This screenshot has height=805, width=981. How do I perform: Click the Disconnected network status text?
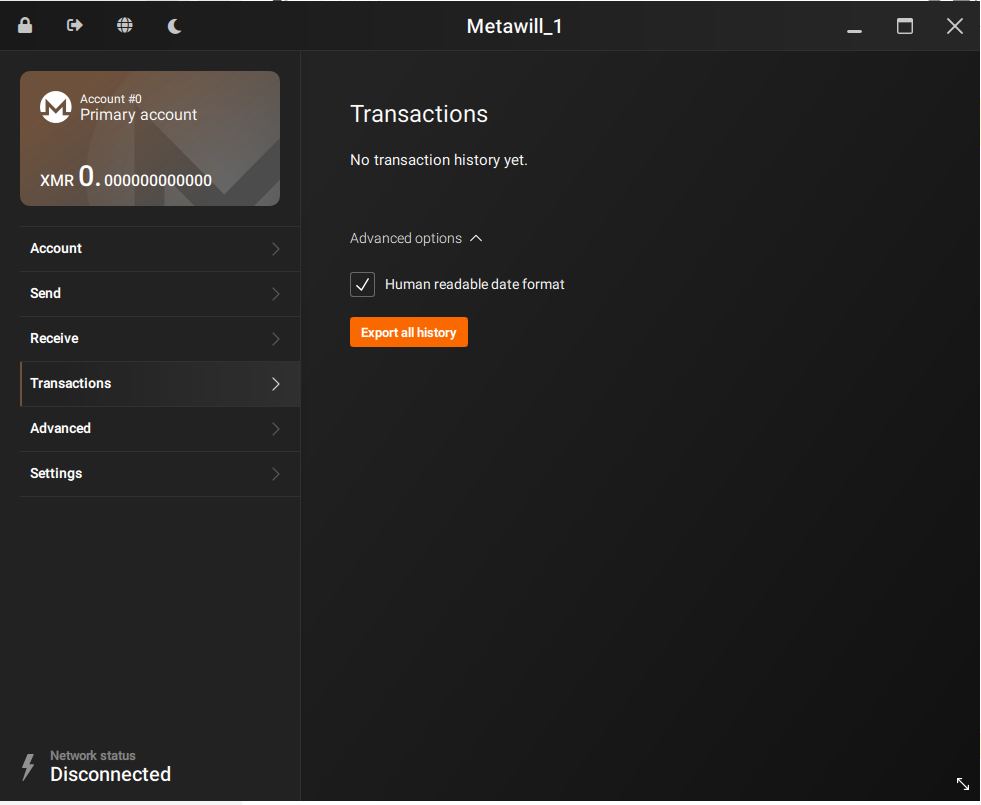tap(110, 774)
